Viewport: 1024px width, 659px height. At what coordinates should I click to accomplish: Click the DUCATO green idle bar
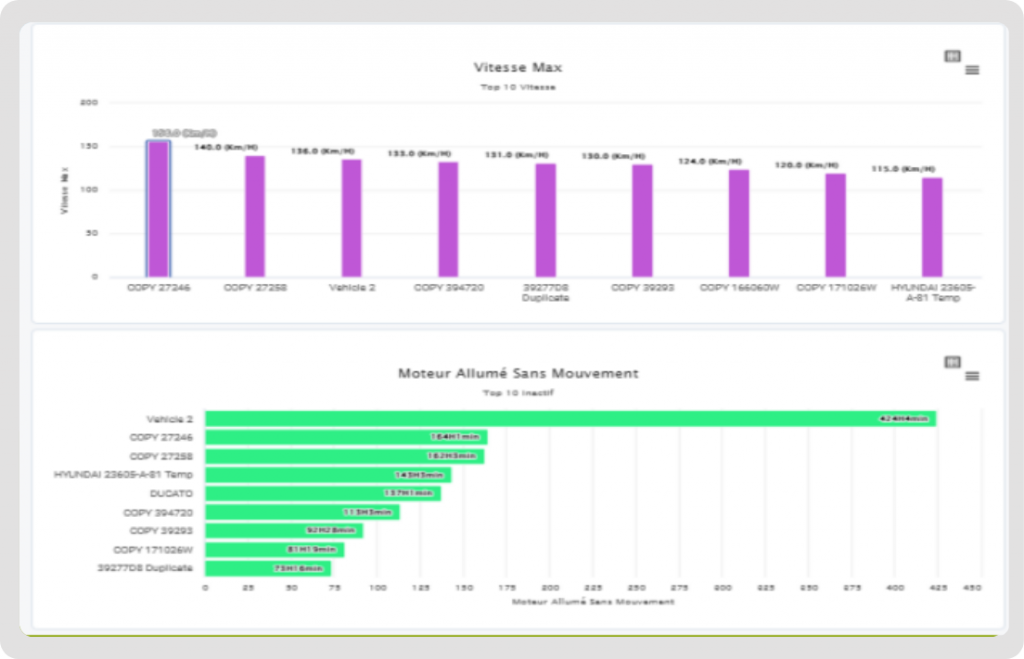[322, 493]
